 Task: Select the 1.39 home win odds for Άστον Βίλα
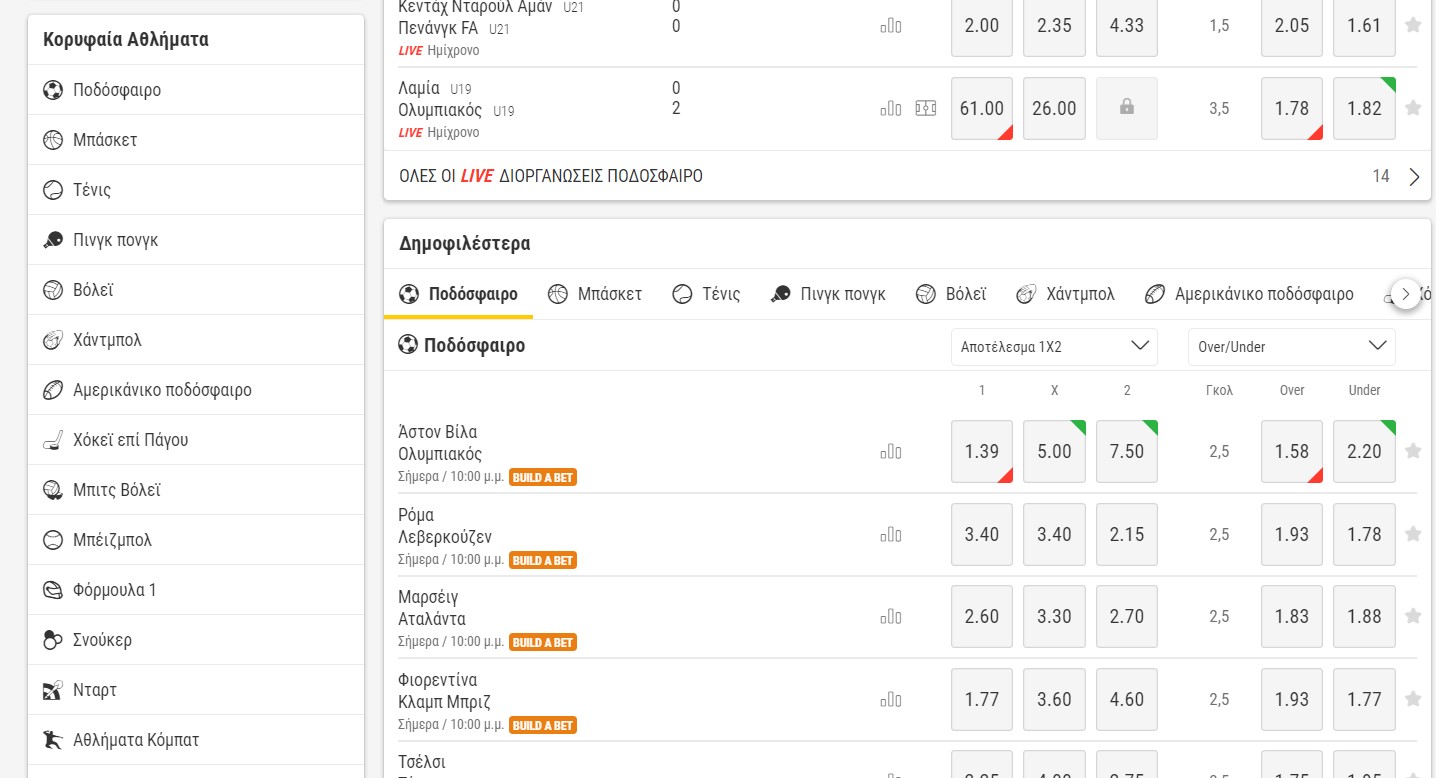click(x=981, y=451)
